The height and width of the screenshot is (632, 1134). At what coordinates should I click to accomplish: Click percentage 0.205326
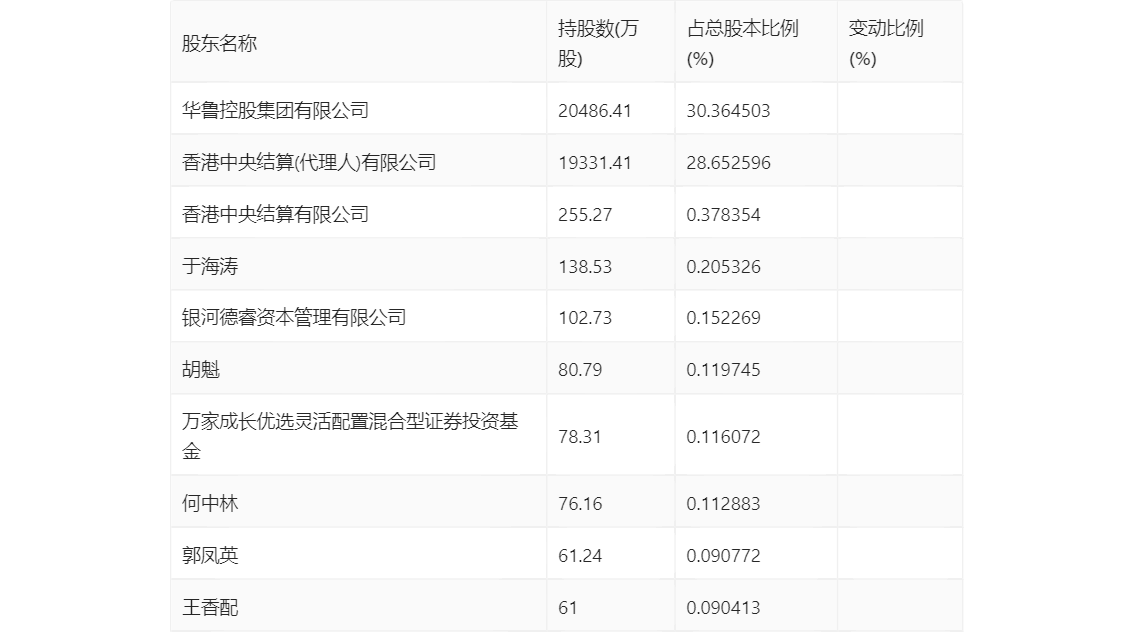click(x=723, y=267)
